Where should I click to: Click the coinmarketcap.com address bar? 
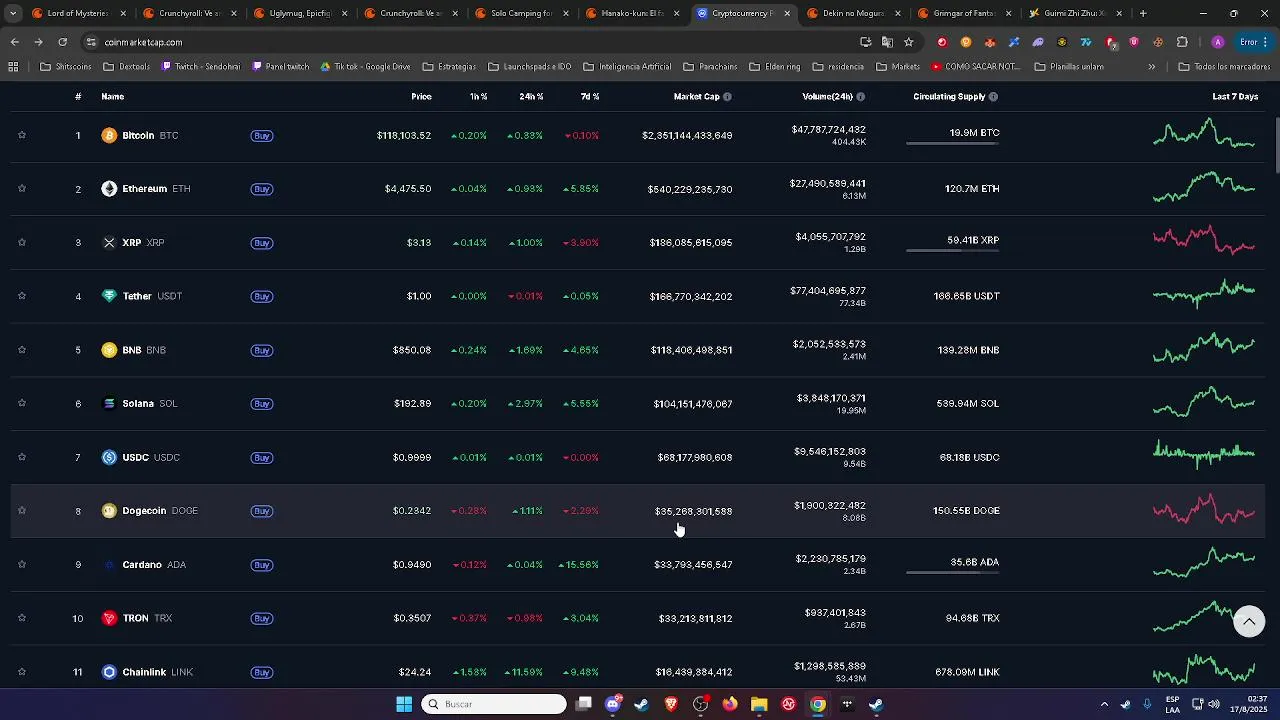[x=470, y=42]
